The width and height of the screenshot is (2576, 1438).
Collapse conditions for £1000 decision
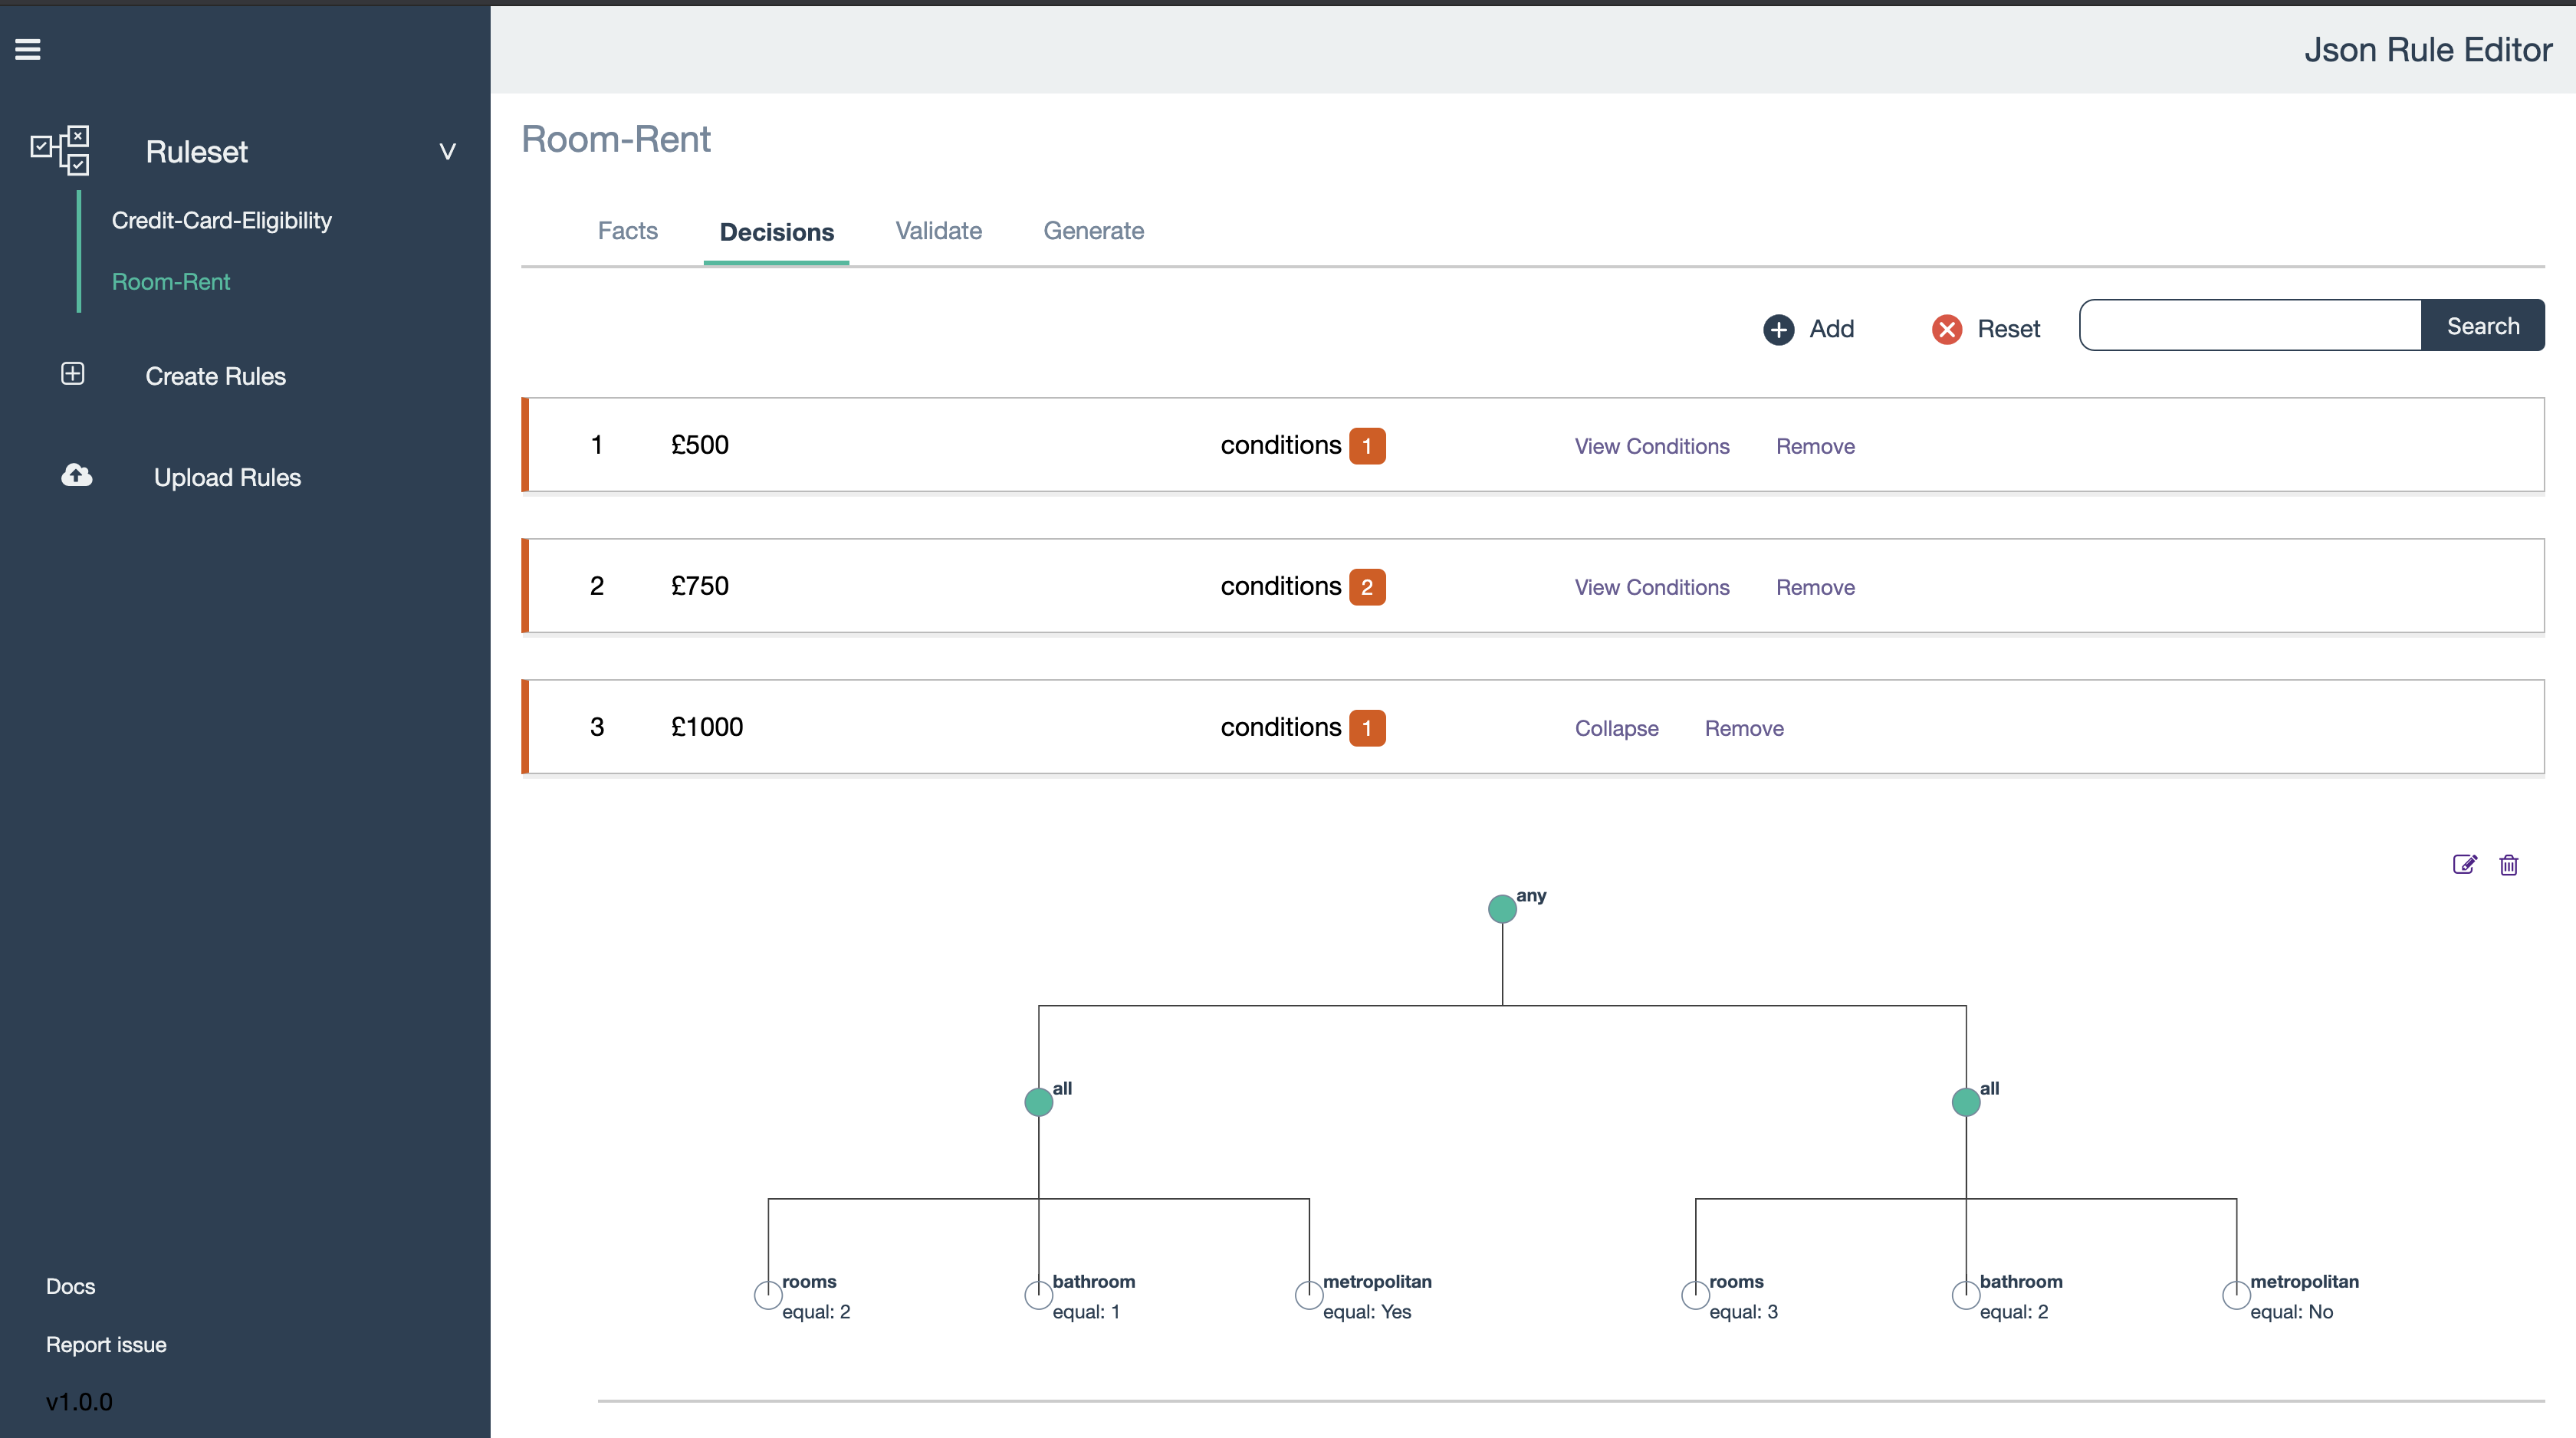[1616, 728]
